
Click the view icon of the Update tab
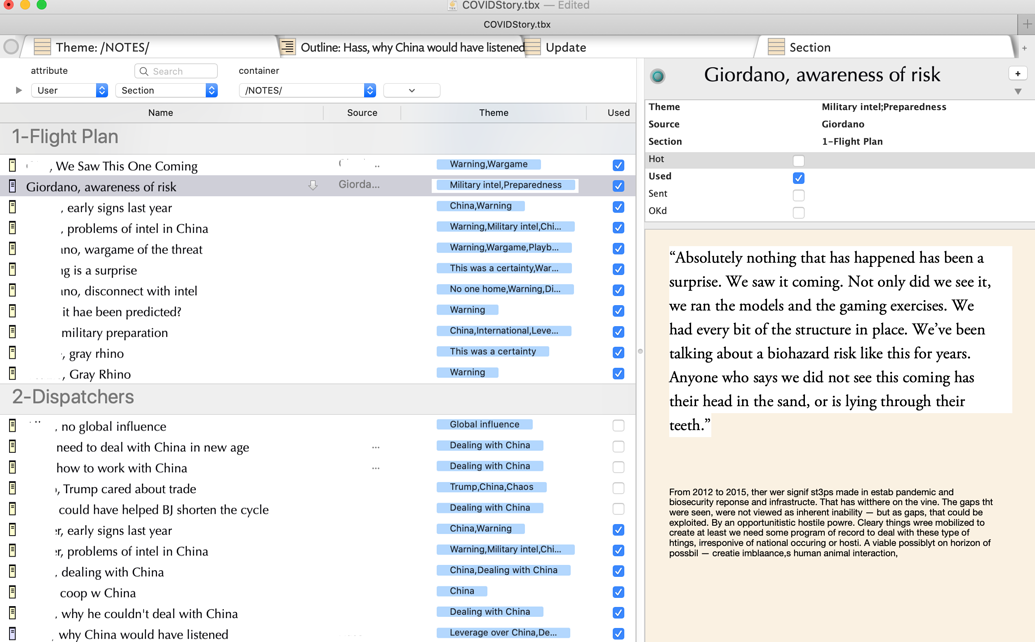pyautogui.click(x=533, y=47)
